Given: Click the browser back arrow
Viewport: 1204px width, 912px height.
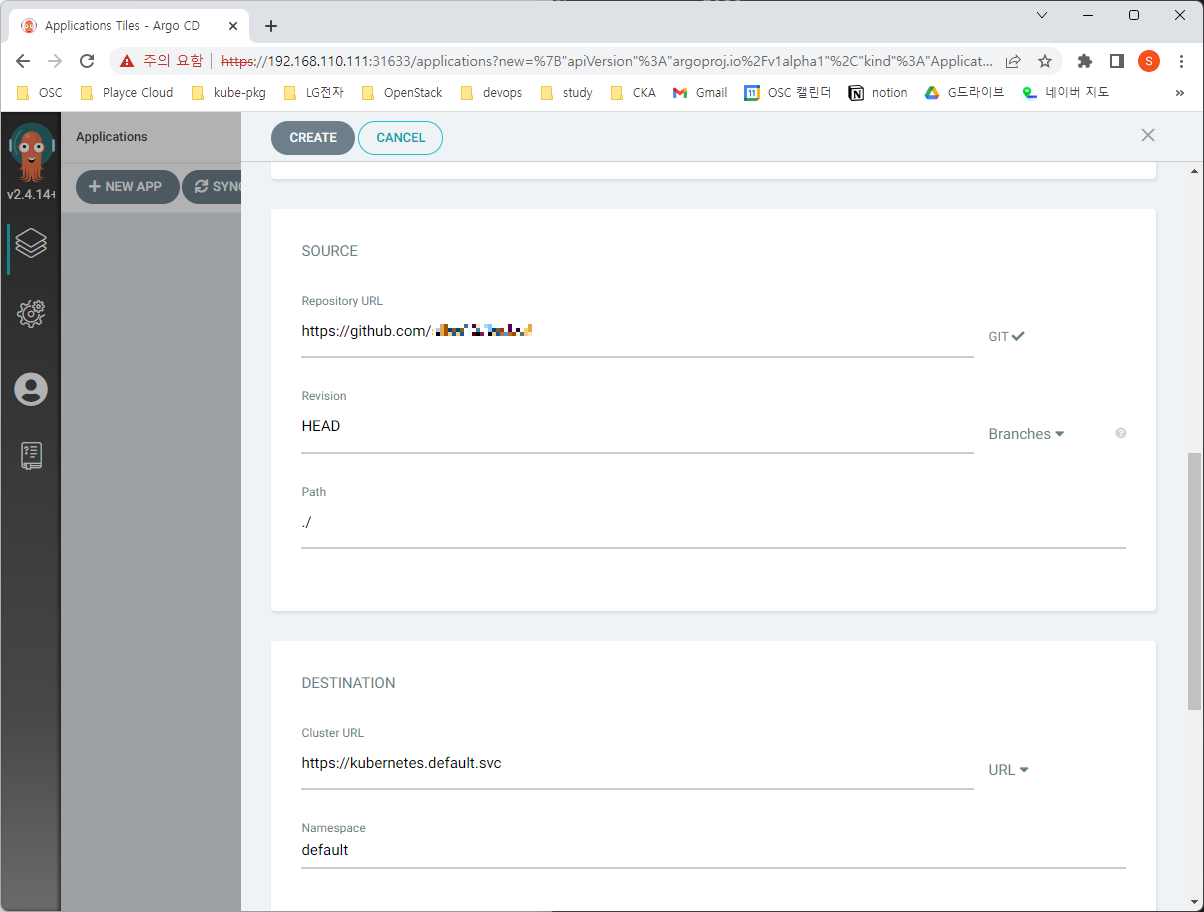Looking at the screenshot, I should point(23,61).
